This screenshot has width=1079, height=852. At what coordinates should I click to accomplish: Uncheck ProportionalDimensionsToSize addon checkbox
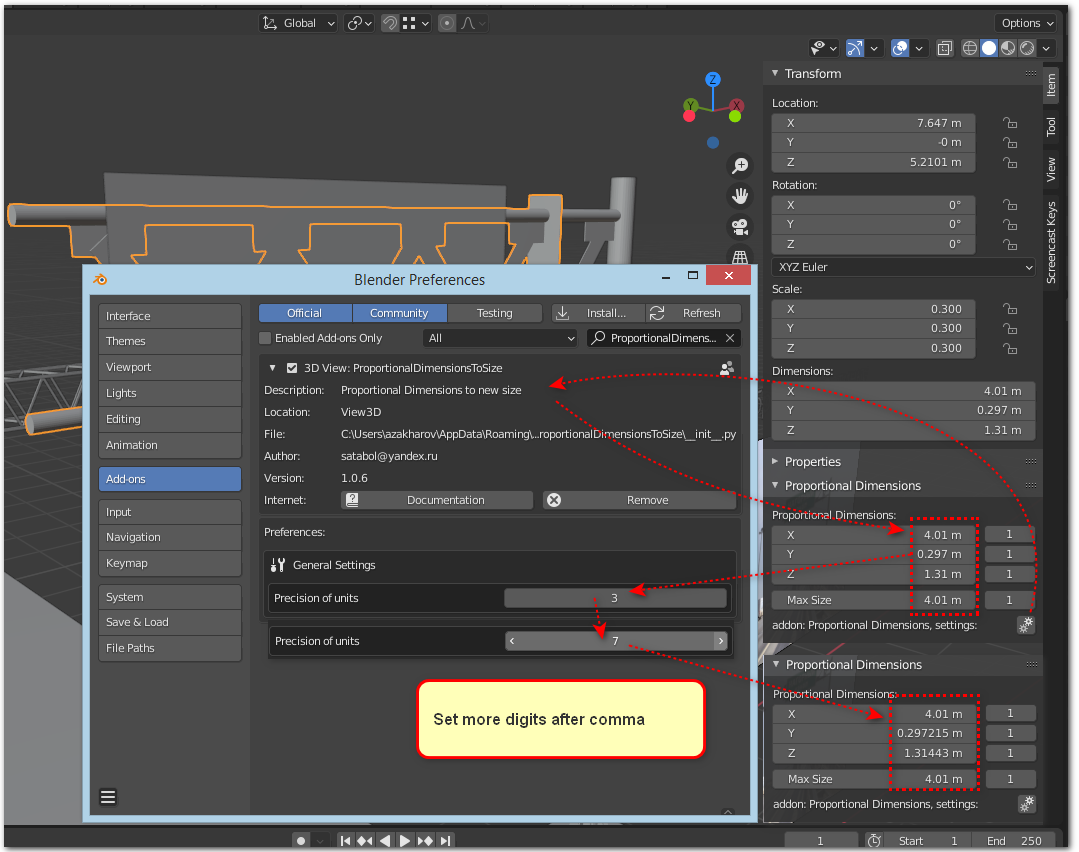(x=292, y=368)
